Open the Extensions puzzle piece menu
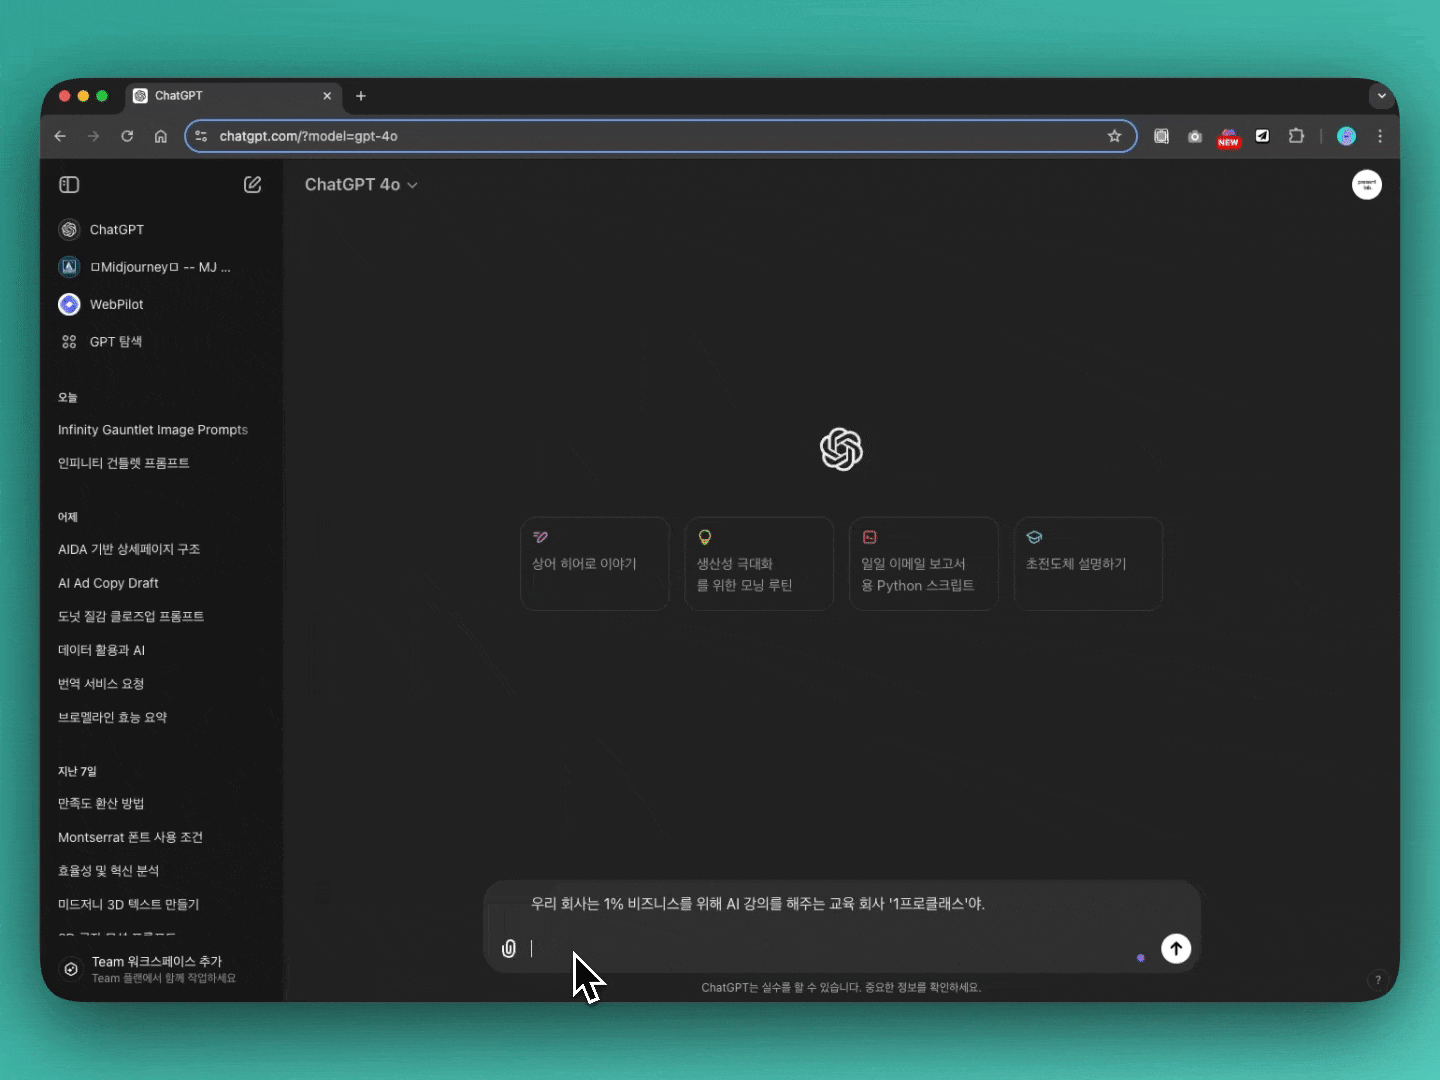The image size is (1440, 1080). point(1297,136)
